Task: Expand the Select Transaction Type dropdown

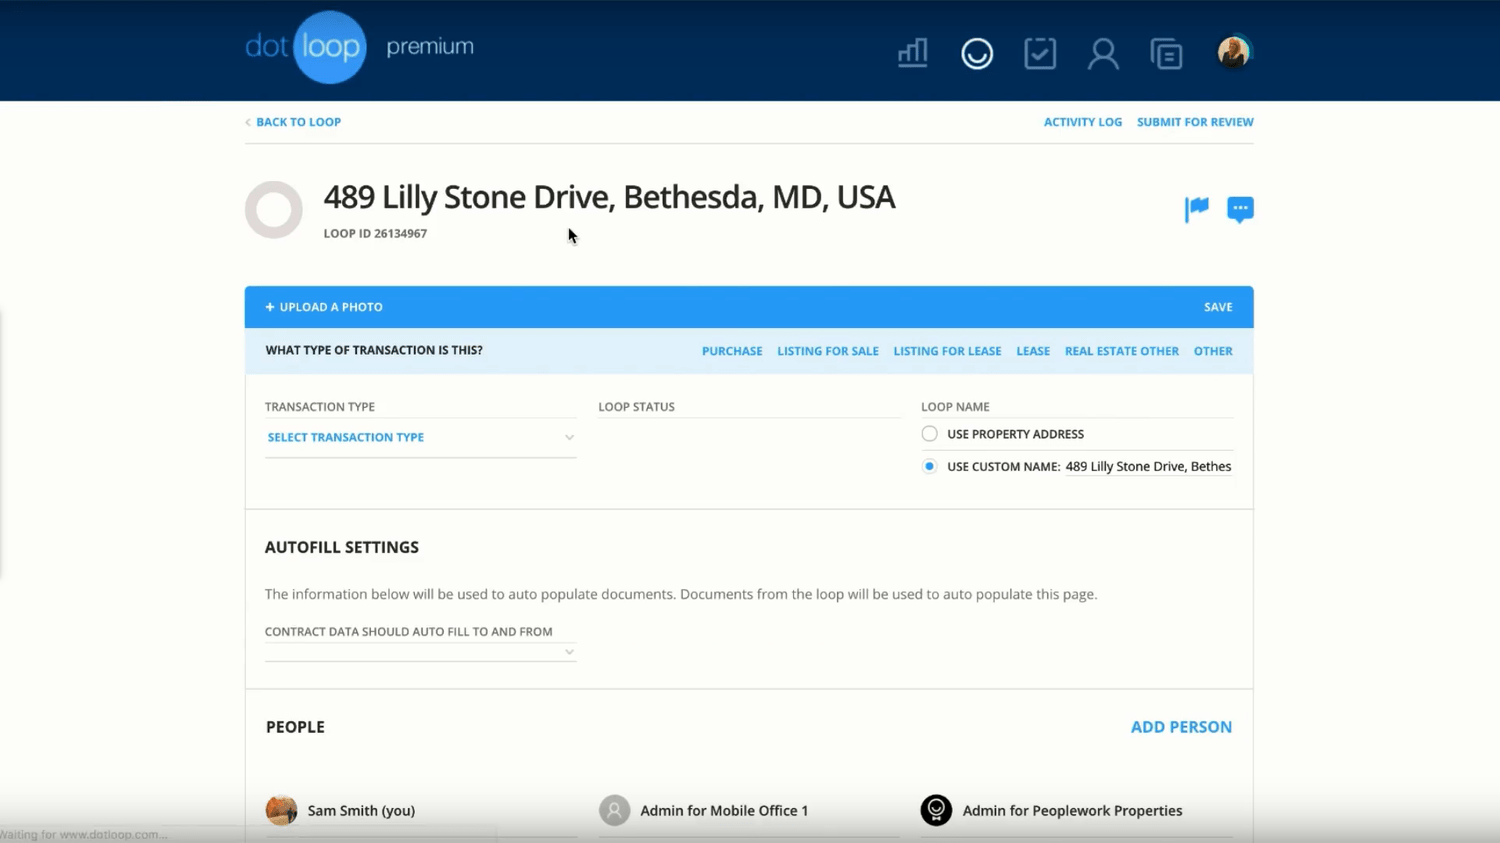Action: pos(420,438)
